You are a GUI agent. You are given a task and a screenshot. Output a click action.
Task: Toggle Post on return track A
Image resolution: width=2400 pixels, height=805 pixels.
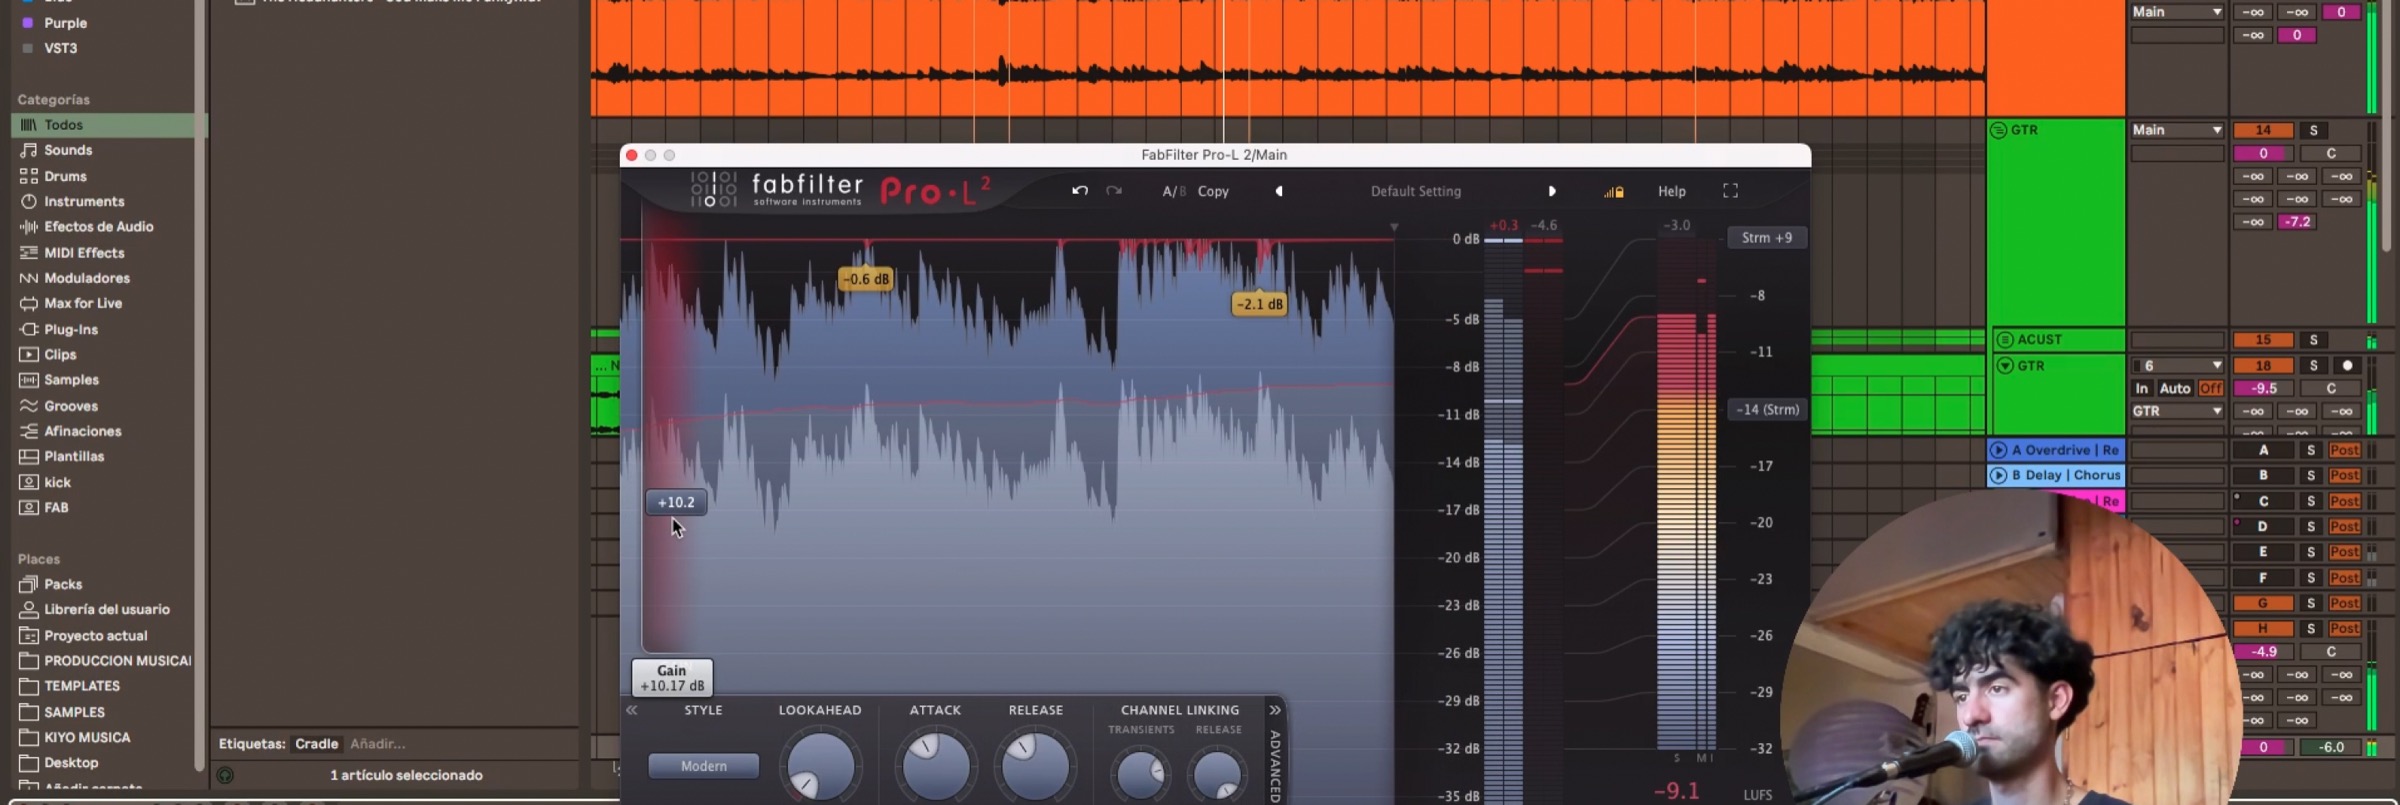pyautogui.click(x=2345, y=450)
